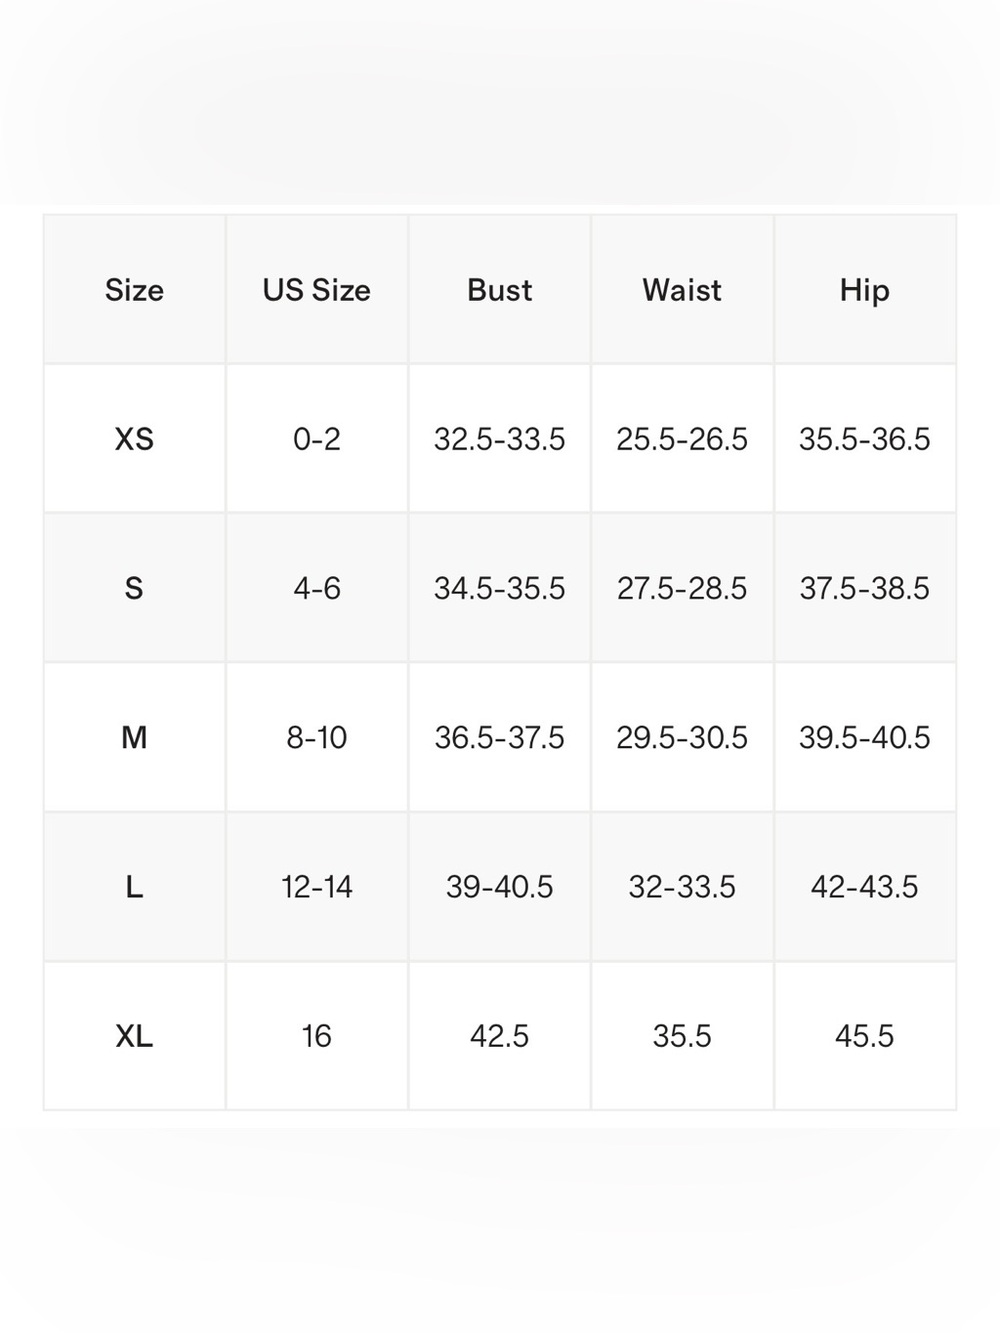Select the S size row label
Viewport: 1000px width, 1333px height.
tap(134, 588)
